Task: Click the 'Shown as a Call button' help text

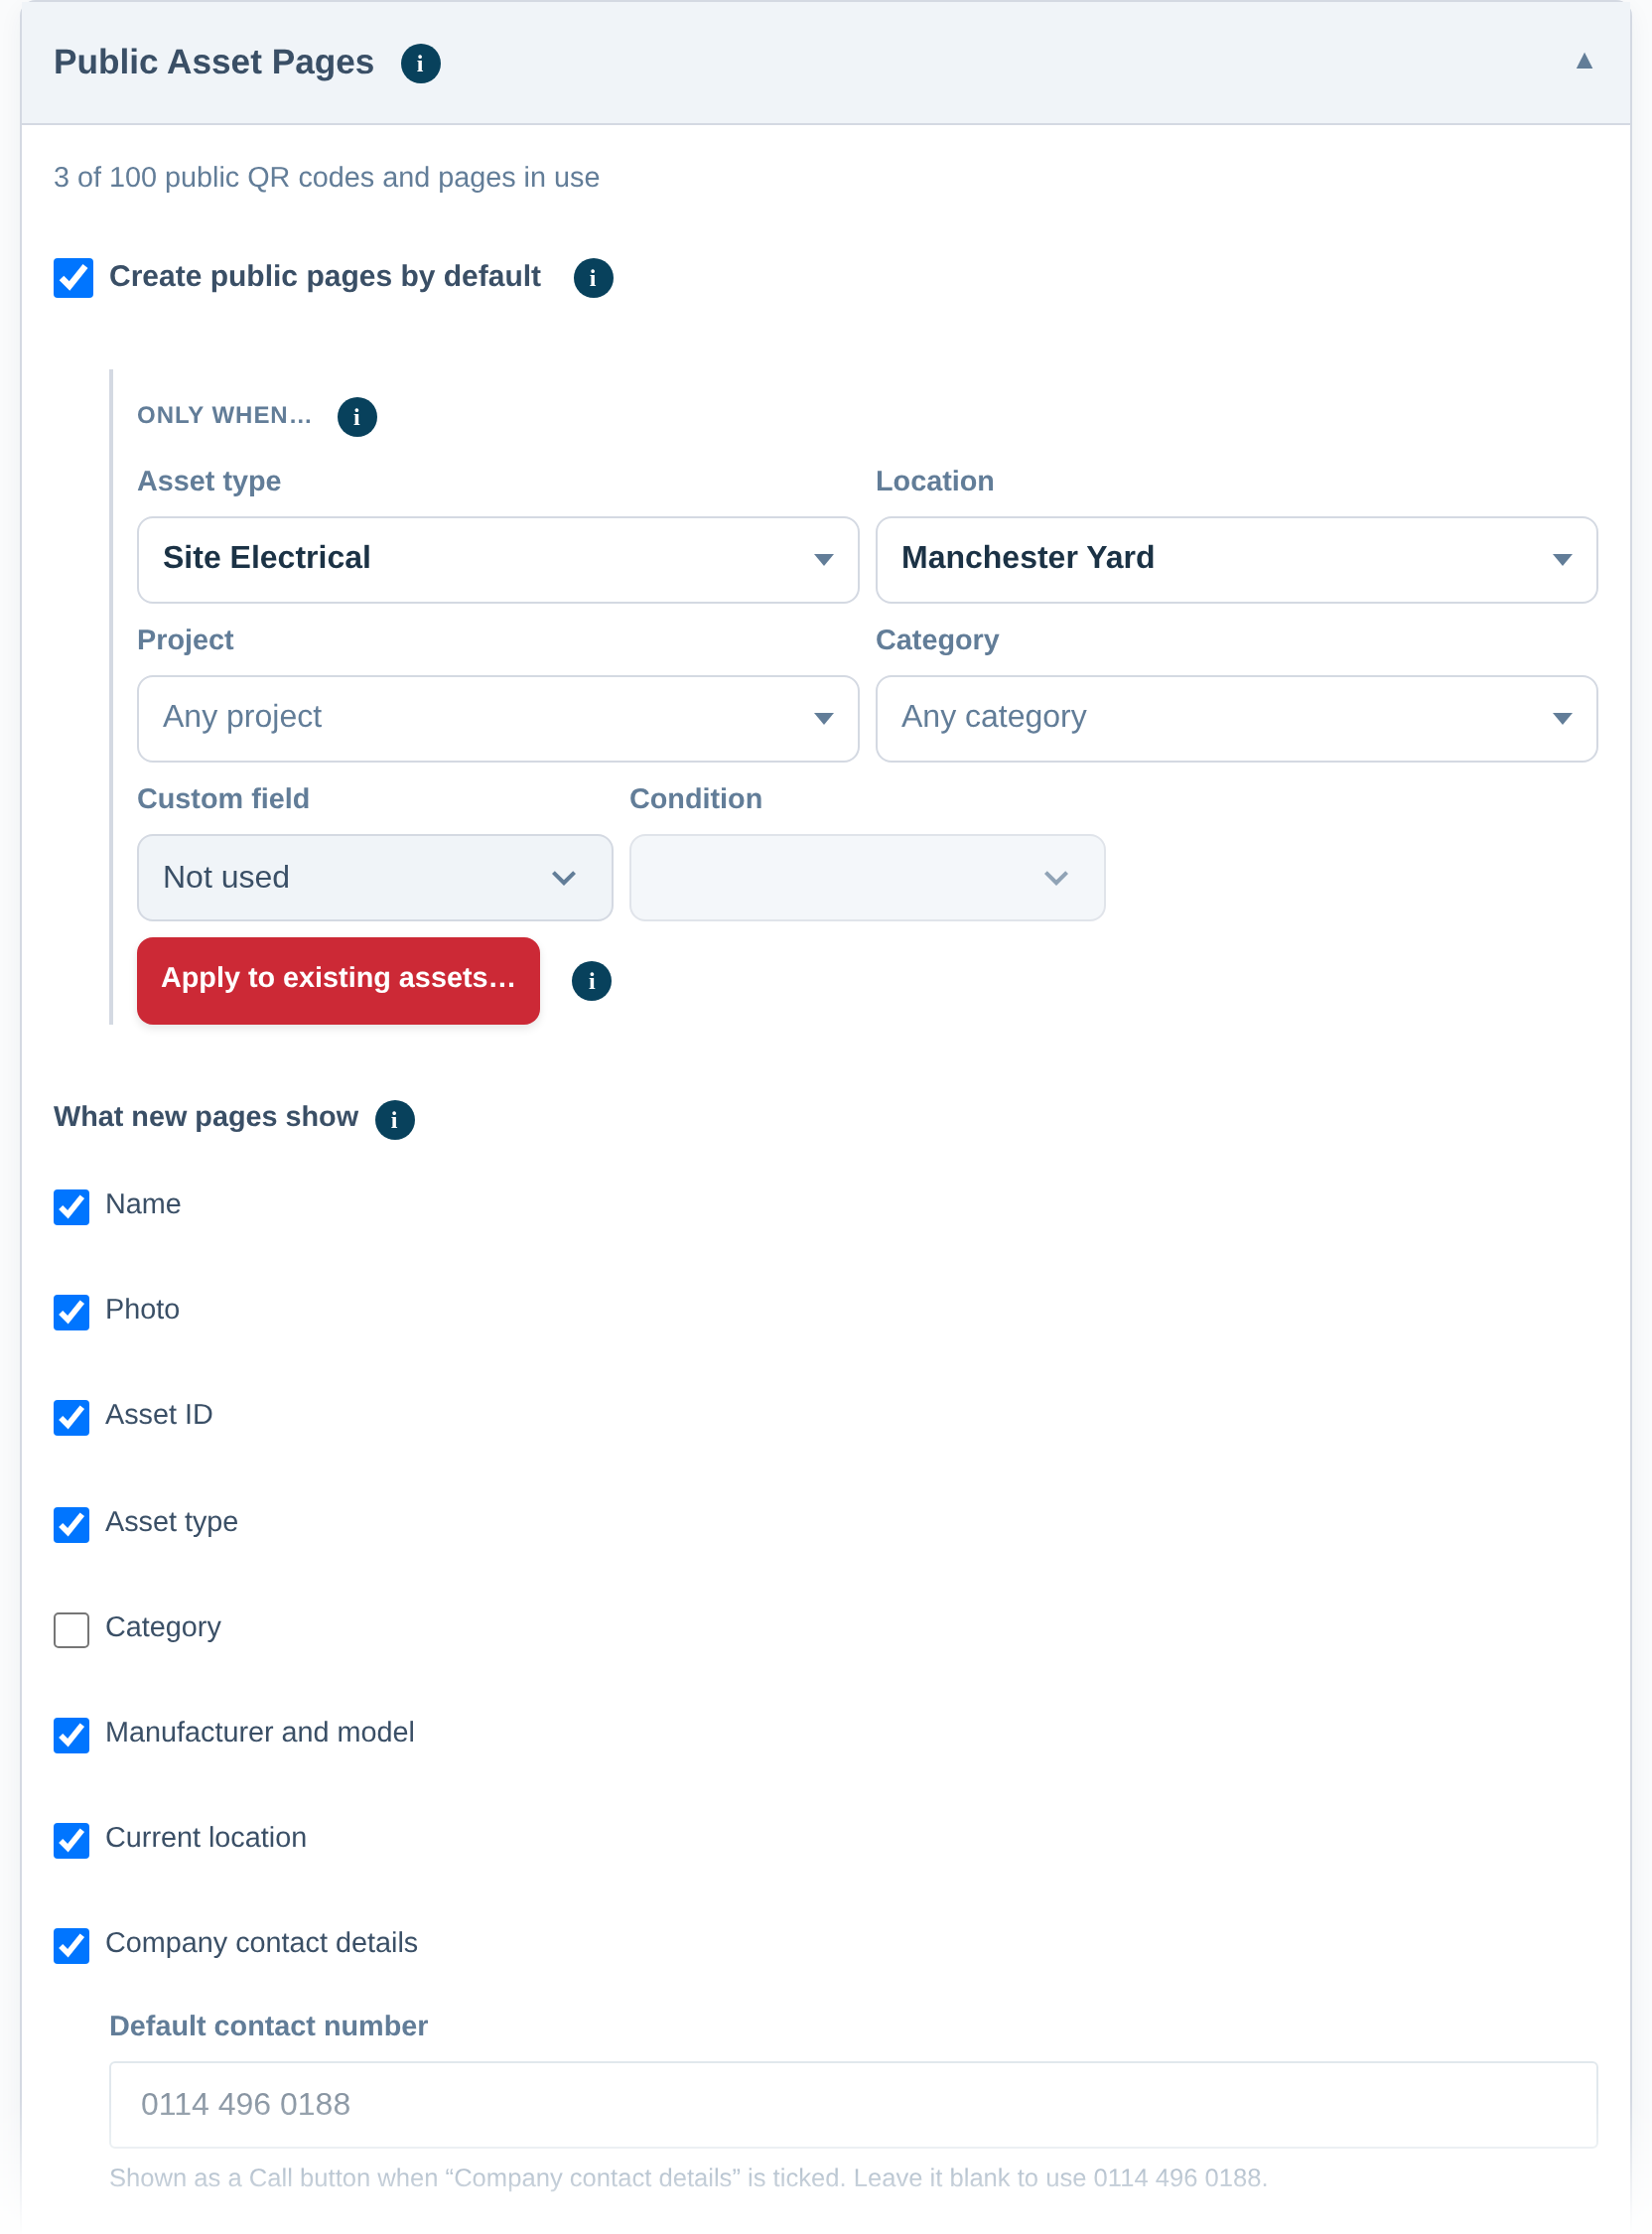Action: (x=688, y=2178)
